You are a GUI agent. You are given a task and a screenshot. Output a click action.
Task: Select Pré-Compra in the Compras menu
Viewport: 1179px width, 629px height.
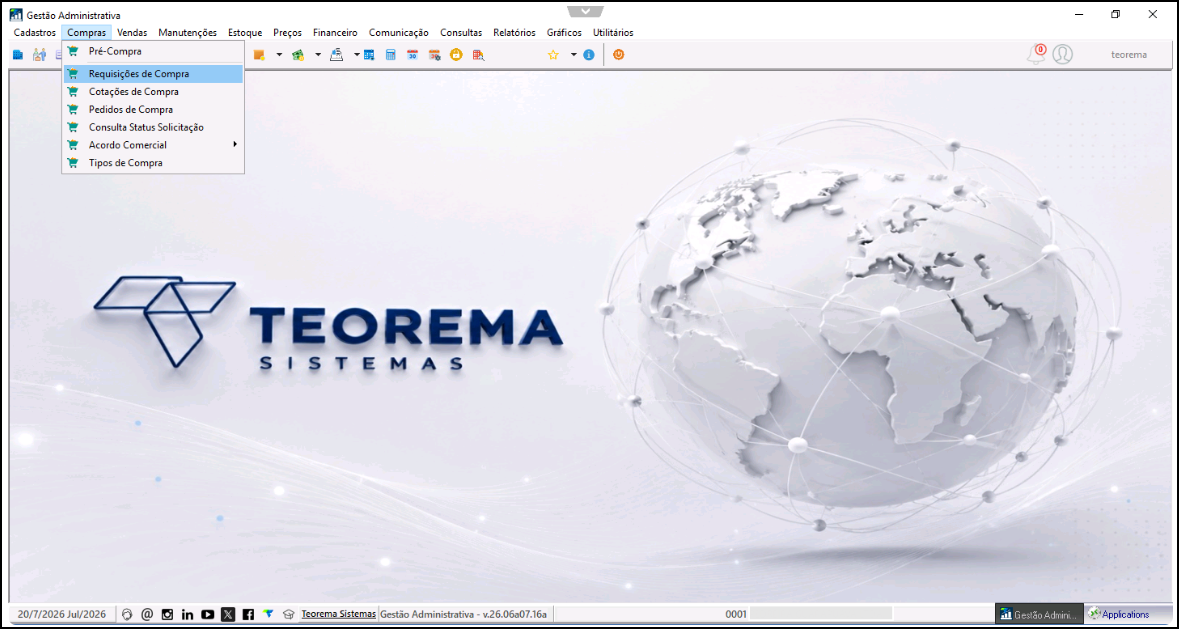point(153,51)
